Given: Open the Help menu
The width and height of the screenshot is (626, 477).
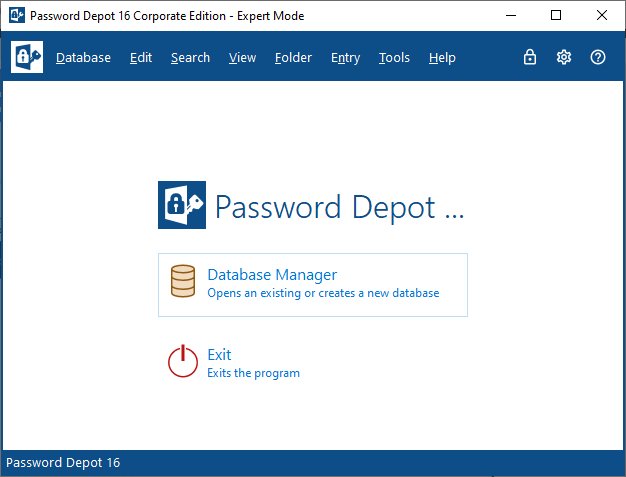Looking at the screenshot, I should (442, 57).
